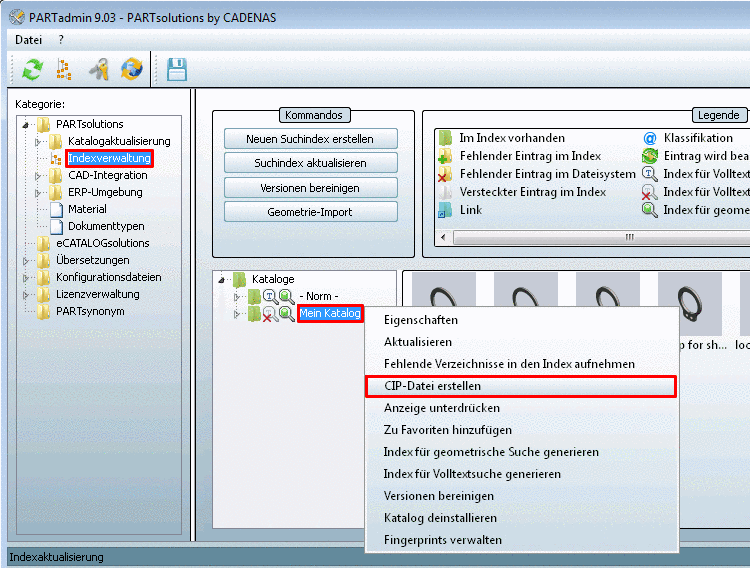750x568 pixels.
Task: Click the Norm row fulltext index icon
Action: (x=271, y=297)
